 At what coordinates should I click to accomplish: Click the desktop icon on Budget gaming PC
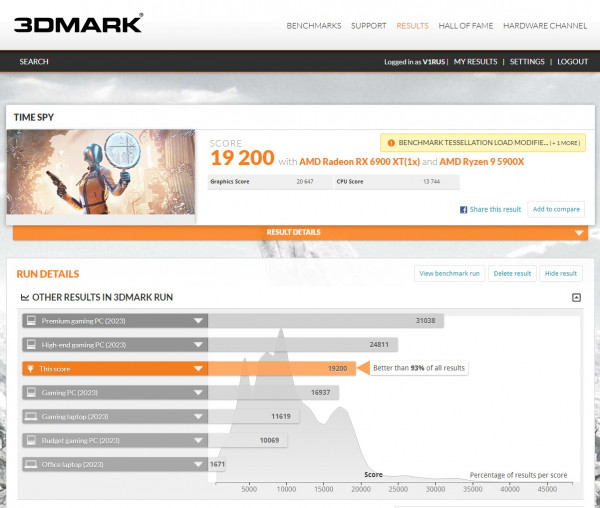(31, 440)
